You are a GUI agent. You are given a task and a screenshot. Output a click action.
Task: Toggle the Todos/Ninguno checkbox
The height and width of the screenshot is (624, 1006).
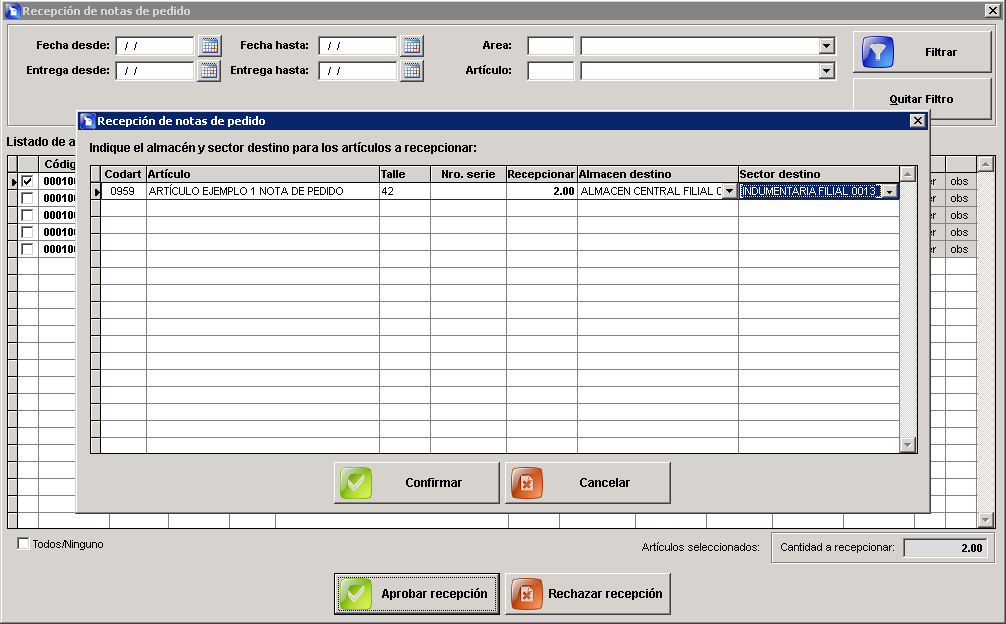click(x=23, y=544)
